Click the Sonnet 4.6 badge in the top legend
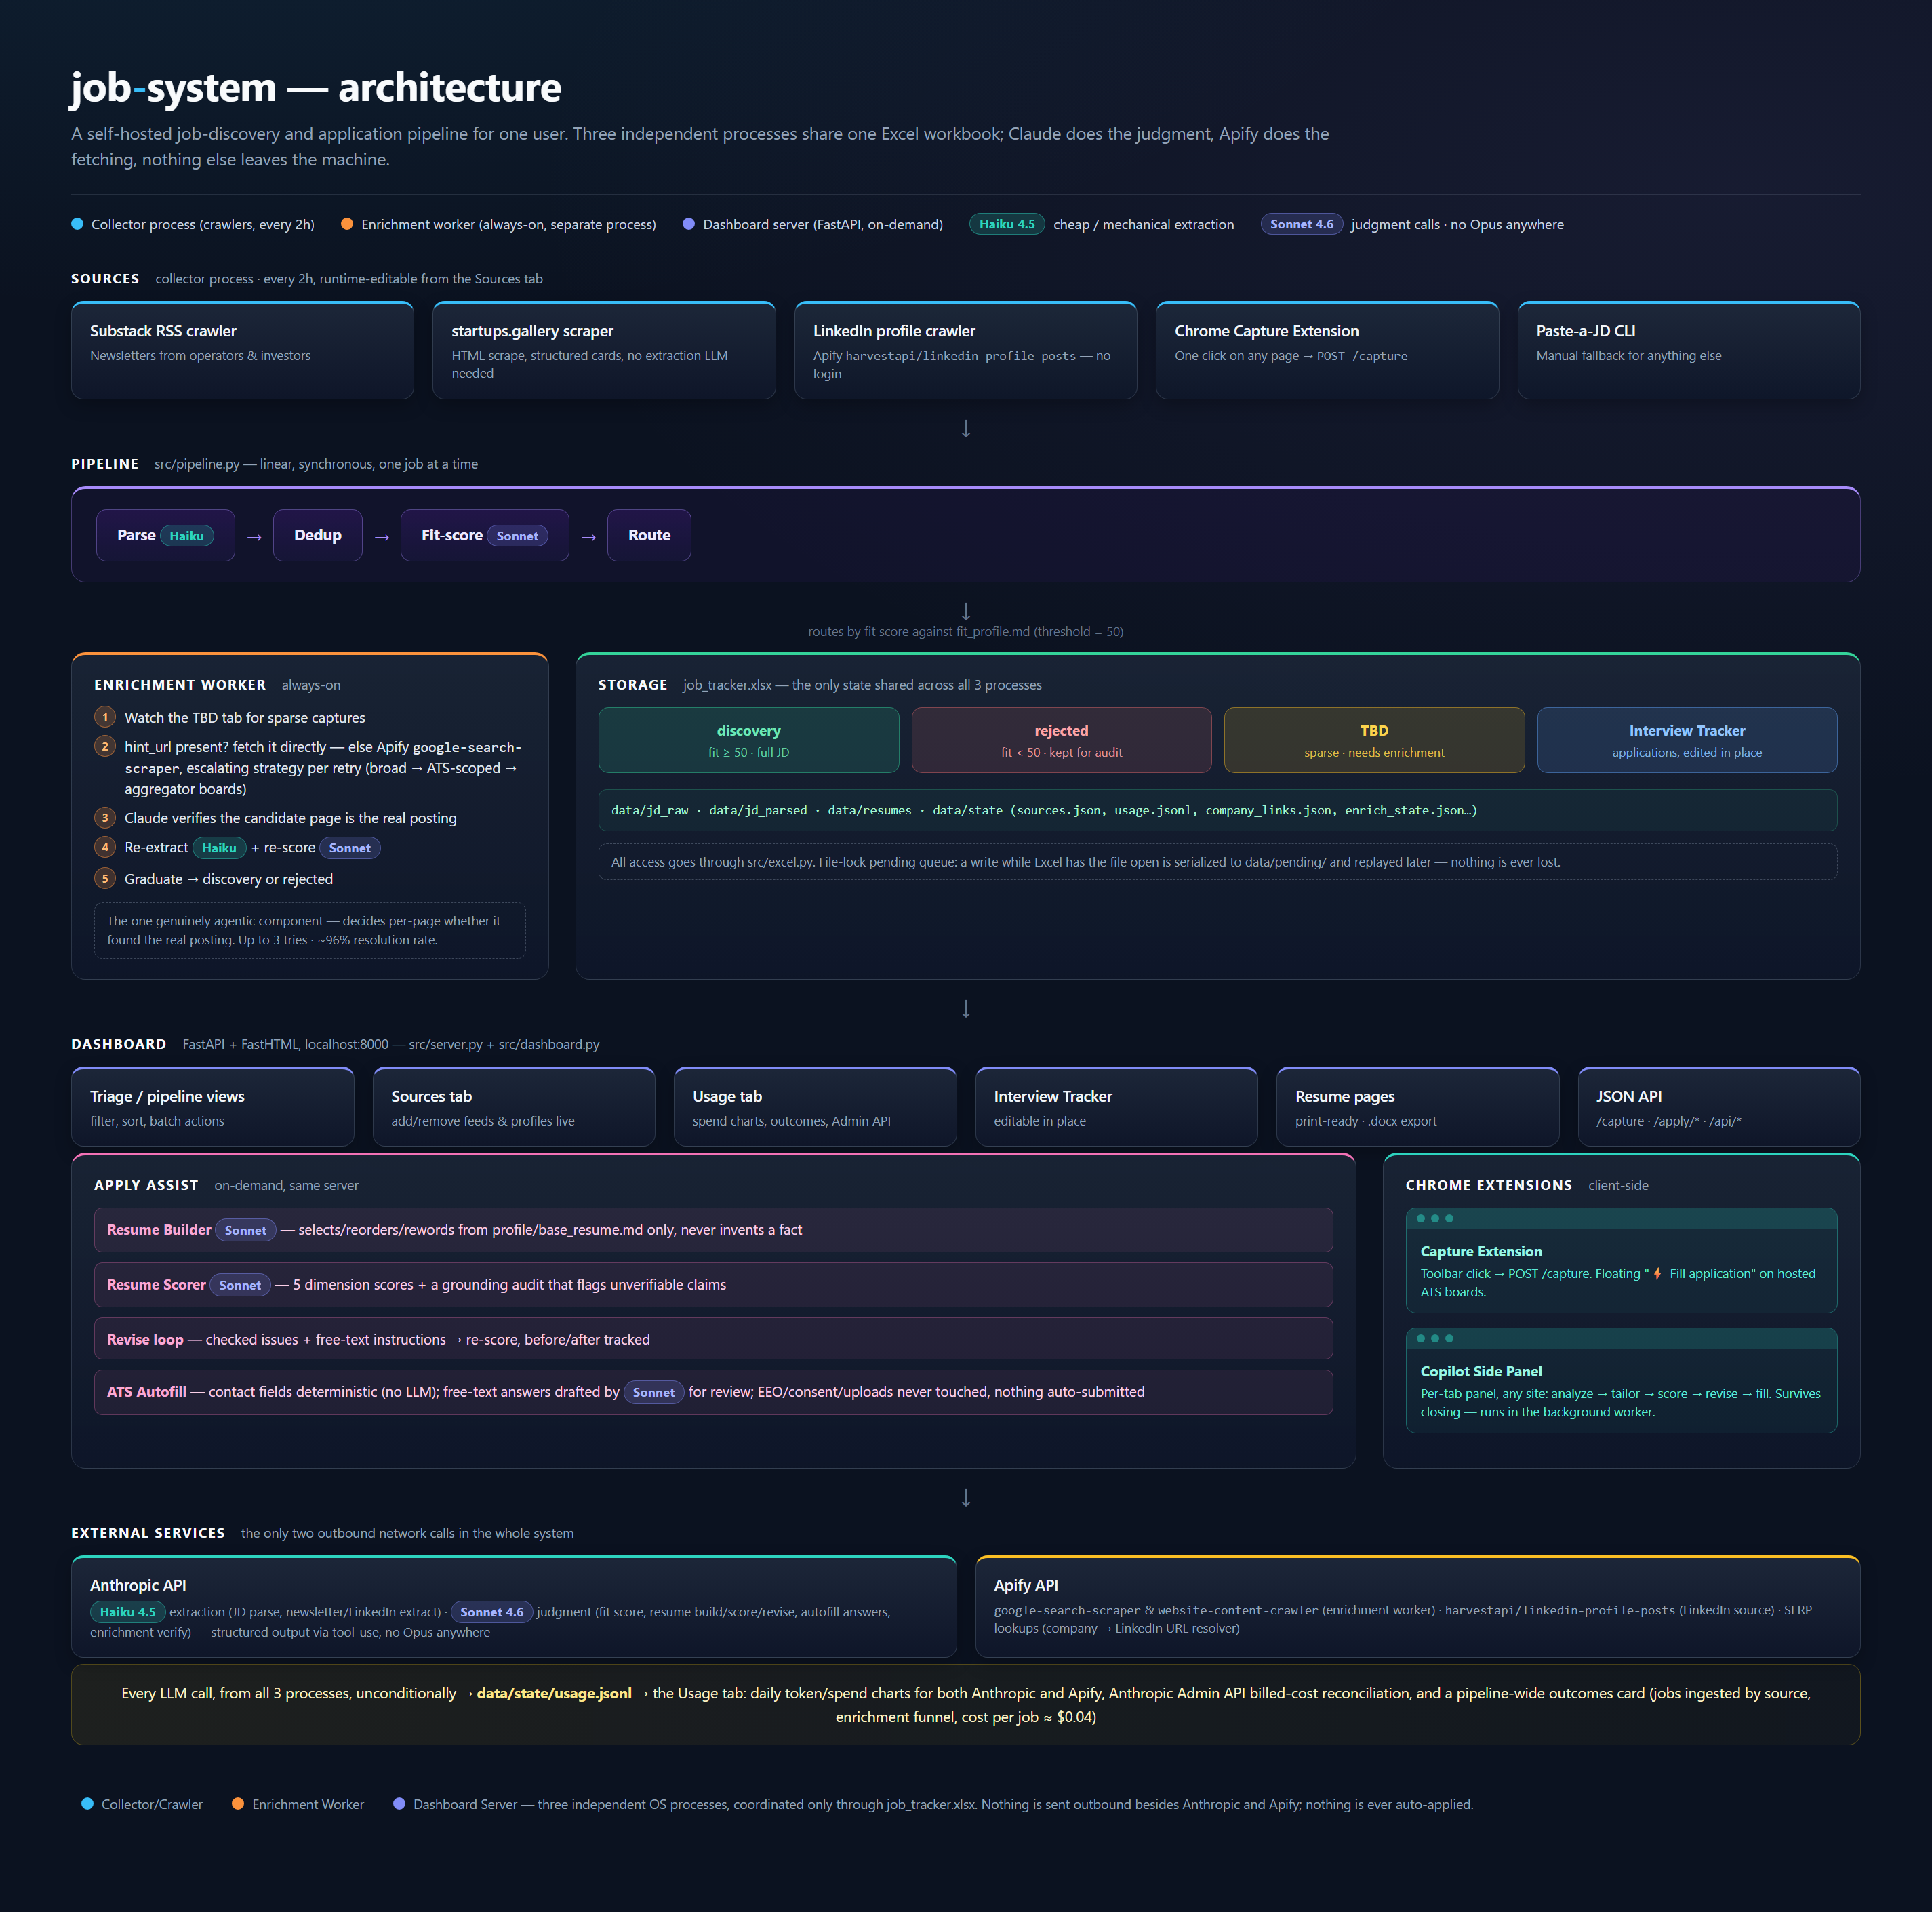The width and height of the screenshot is (1932, 1912). pyautogui.click(x=1302, y=224)
